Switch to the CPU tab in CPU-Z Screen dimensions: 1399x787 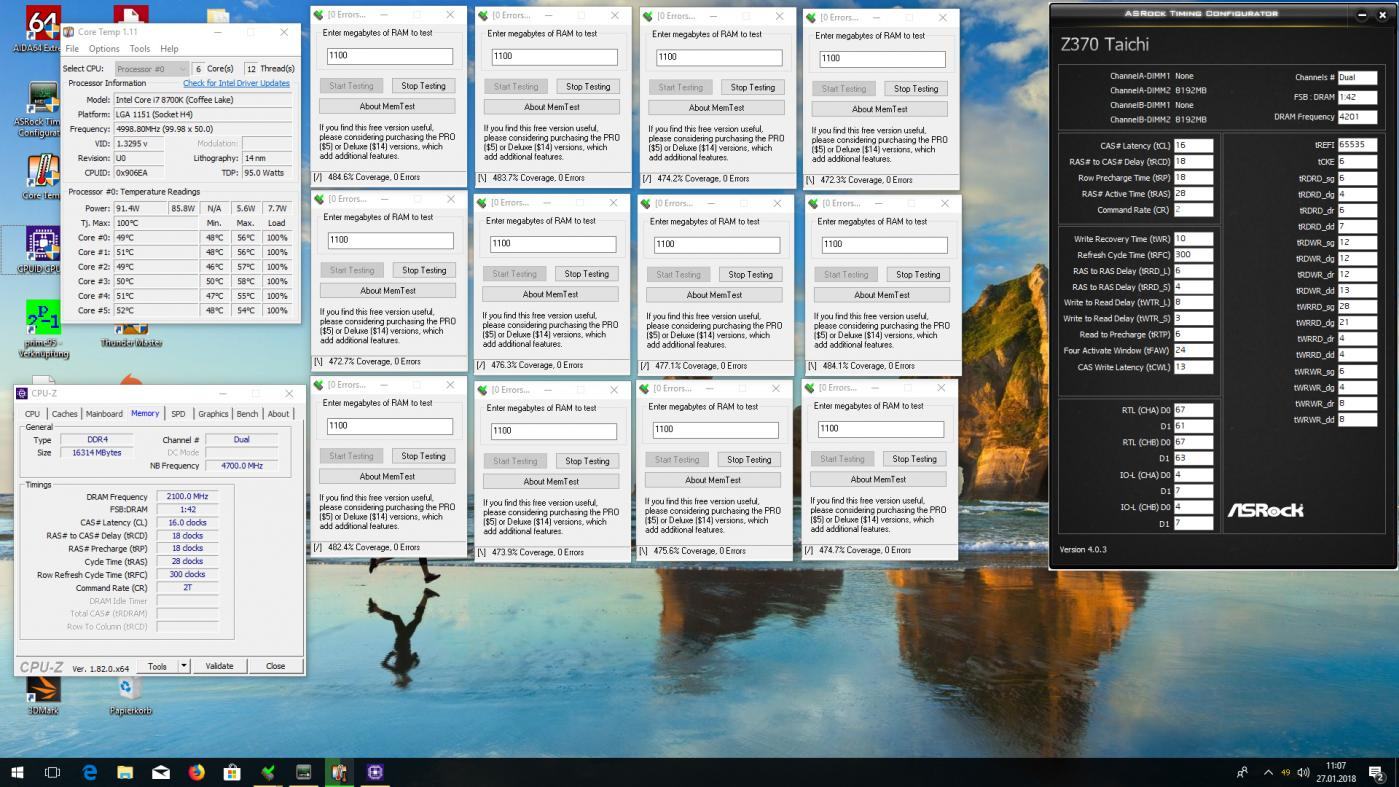(33, 413)
